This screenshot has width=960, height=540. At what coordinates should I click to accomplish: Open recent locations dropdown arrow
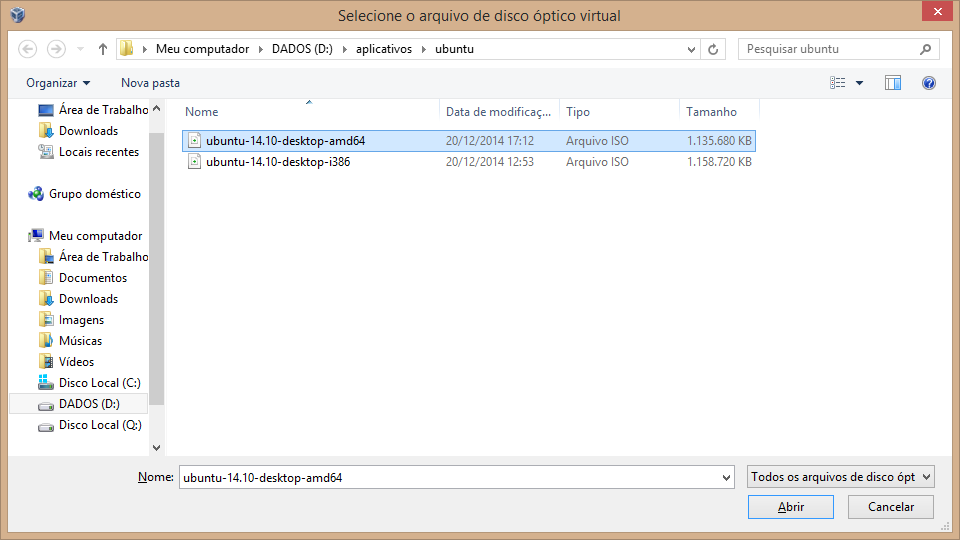(80, 49)
